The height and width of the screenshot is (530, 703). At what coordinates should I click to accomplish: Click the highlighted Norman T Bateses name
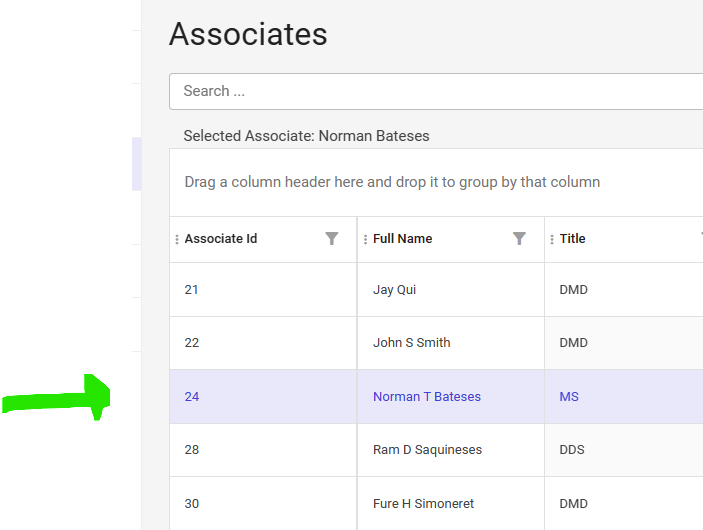tap(427, 397)
